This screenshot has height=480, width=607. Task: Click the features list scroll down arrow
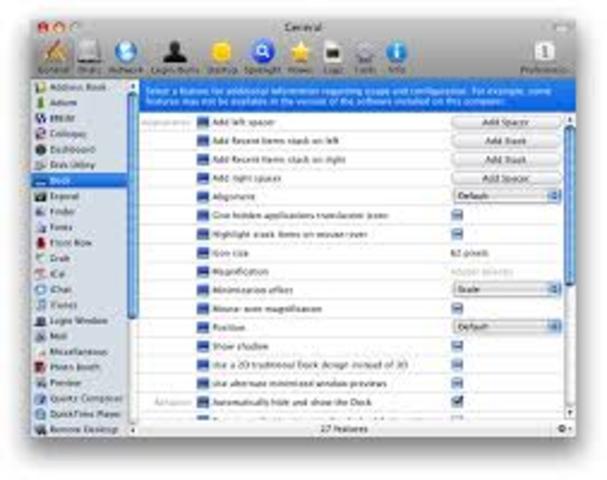click(x=569, y=413)
